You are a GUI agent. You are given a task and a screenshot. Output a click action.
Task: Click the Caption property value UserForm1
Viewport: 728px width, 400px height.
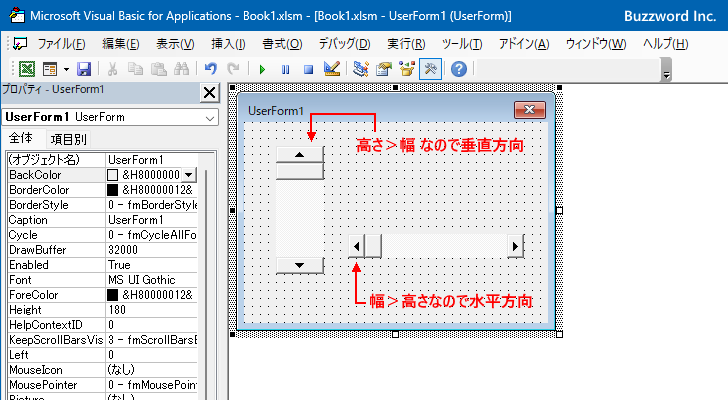(151, 220)
